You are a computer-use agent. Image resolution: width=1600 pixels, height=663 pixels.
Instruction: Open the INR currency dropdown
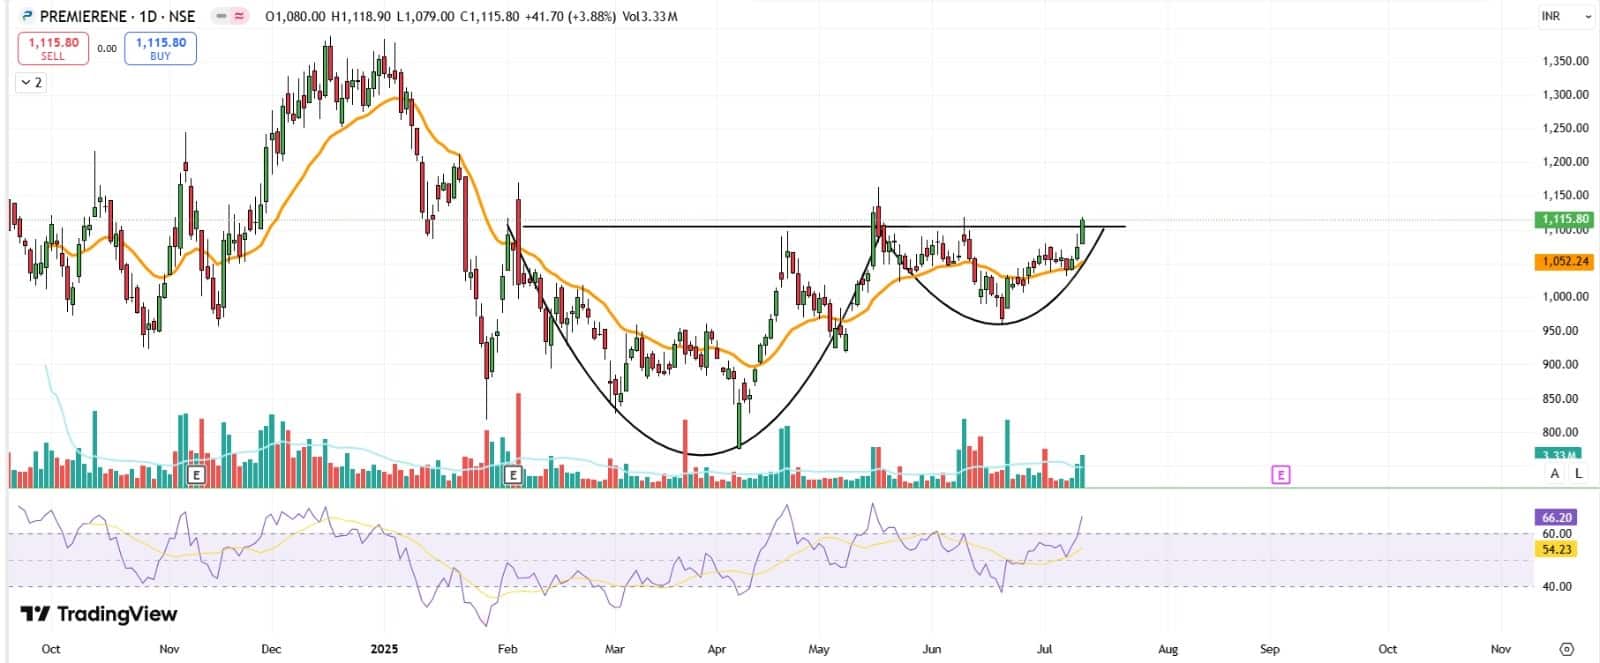tap(1565, 16)
